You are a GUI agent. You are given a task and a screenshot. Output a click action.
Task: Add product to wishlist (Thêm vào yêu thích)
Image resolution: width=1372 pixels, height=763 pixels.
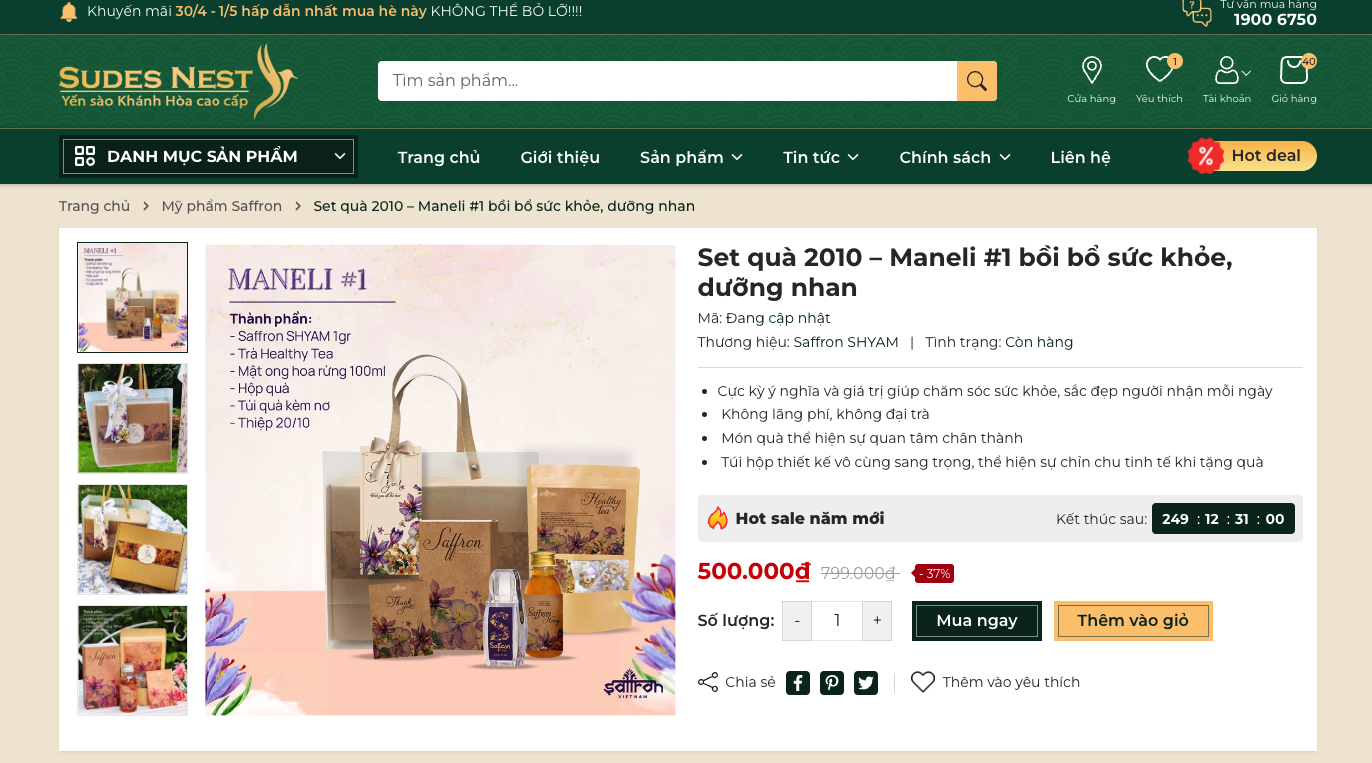pos(995,682)
